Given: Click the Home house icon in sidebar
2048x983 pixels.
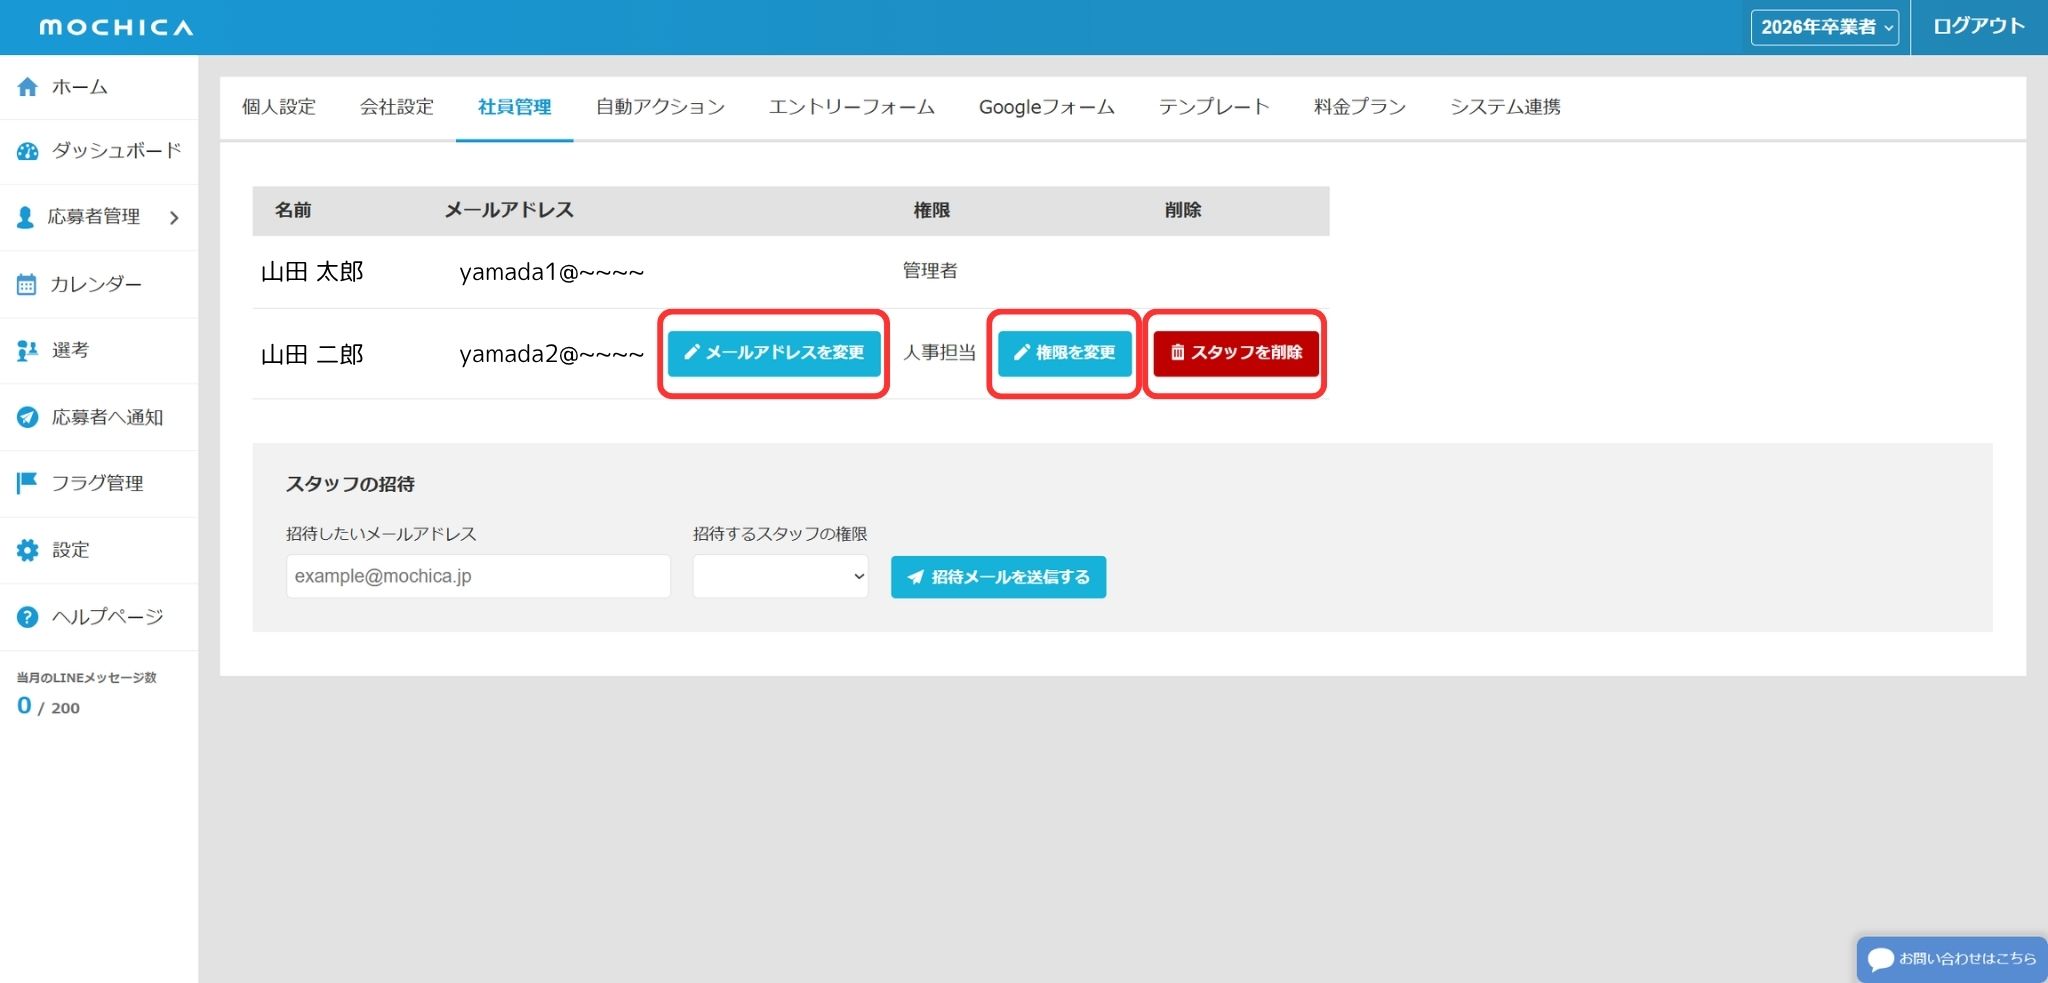Looking at the screenshot, I should coord(28,87).
